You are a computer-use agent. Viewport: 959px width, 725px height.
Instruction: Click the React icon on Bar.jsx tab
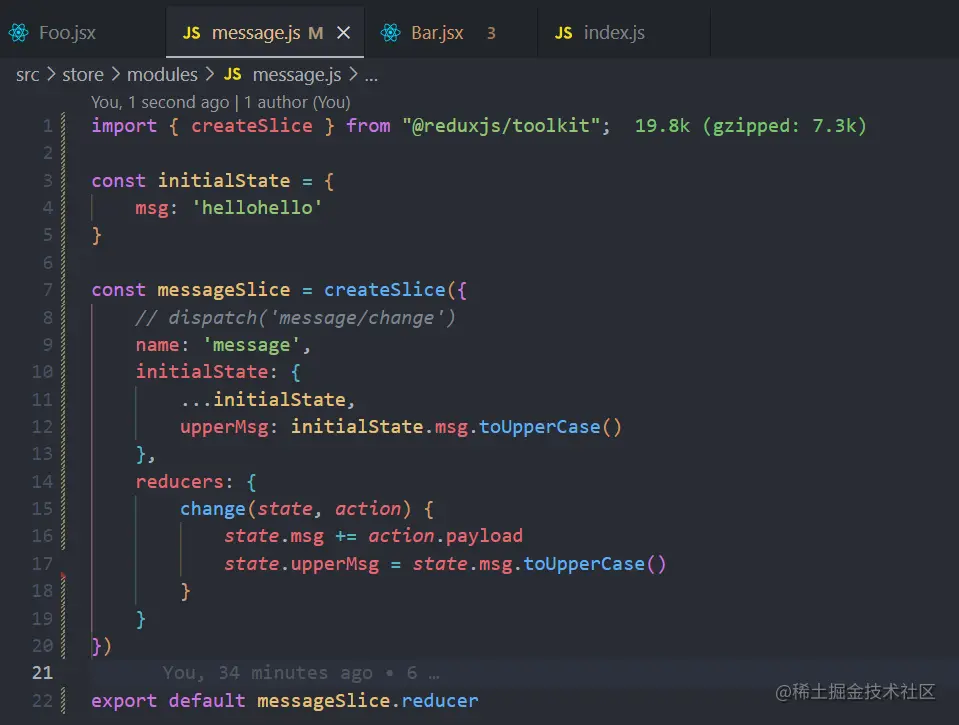tap(390, 32)
